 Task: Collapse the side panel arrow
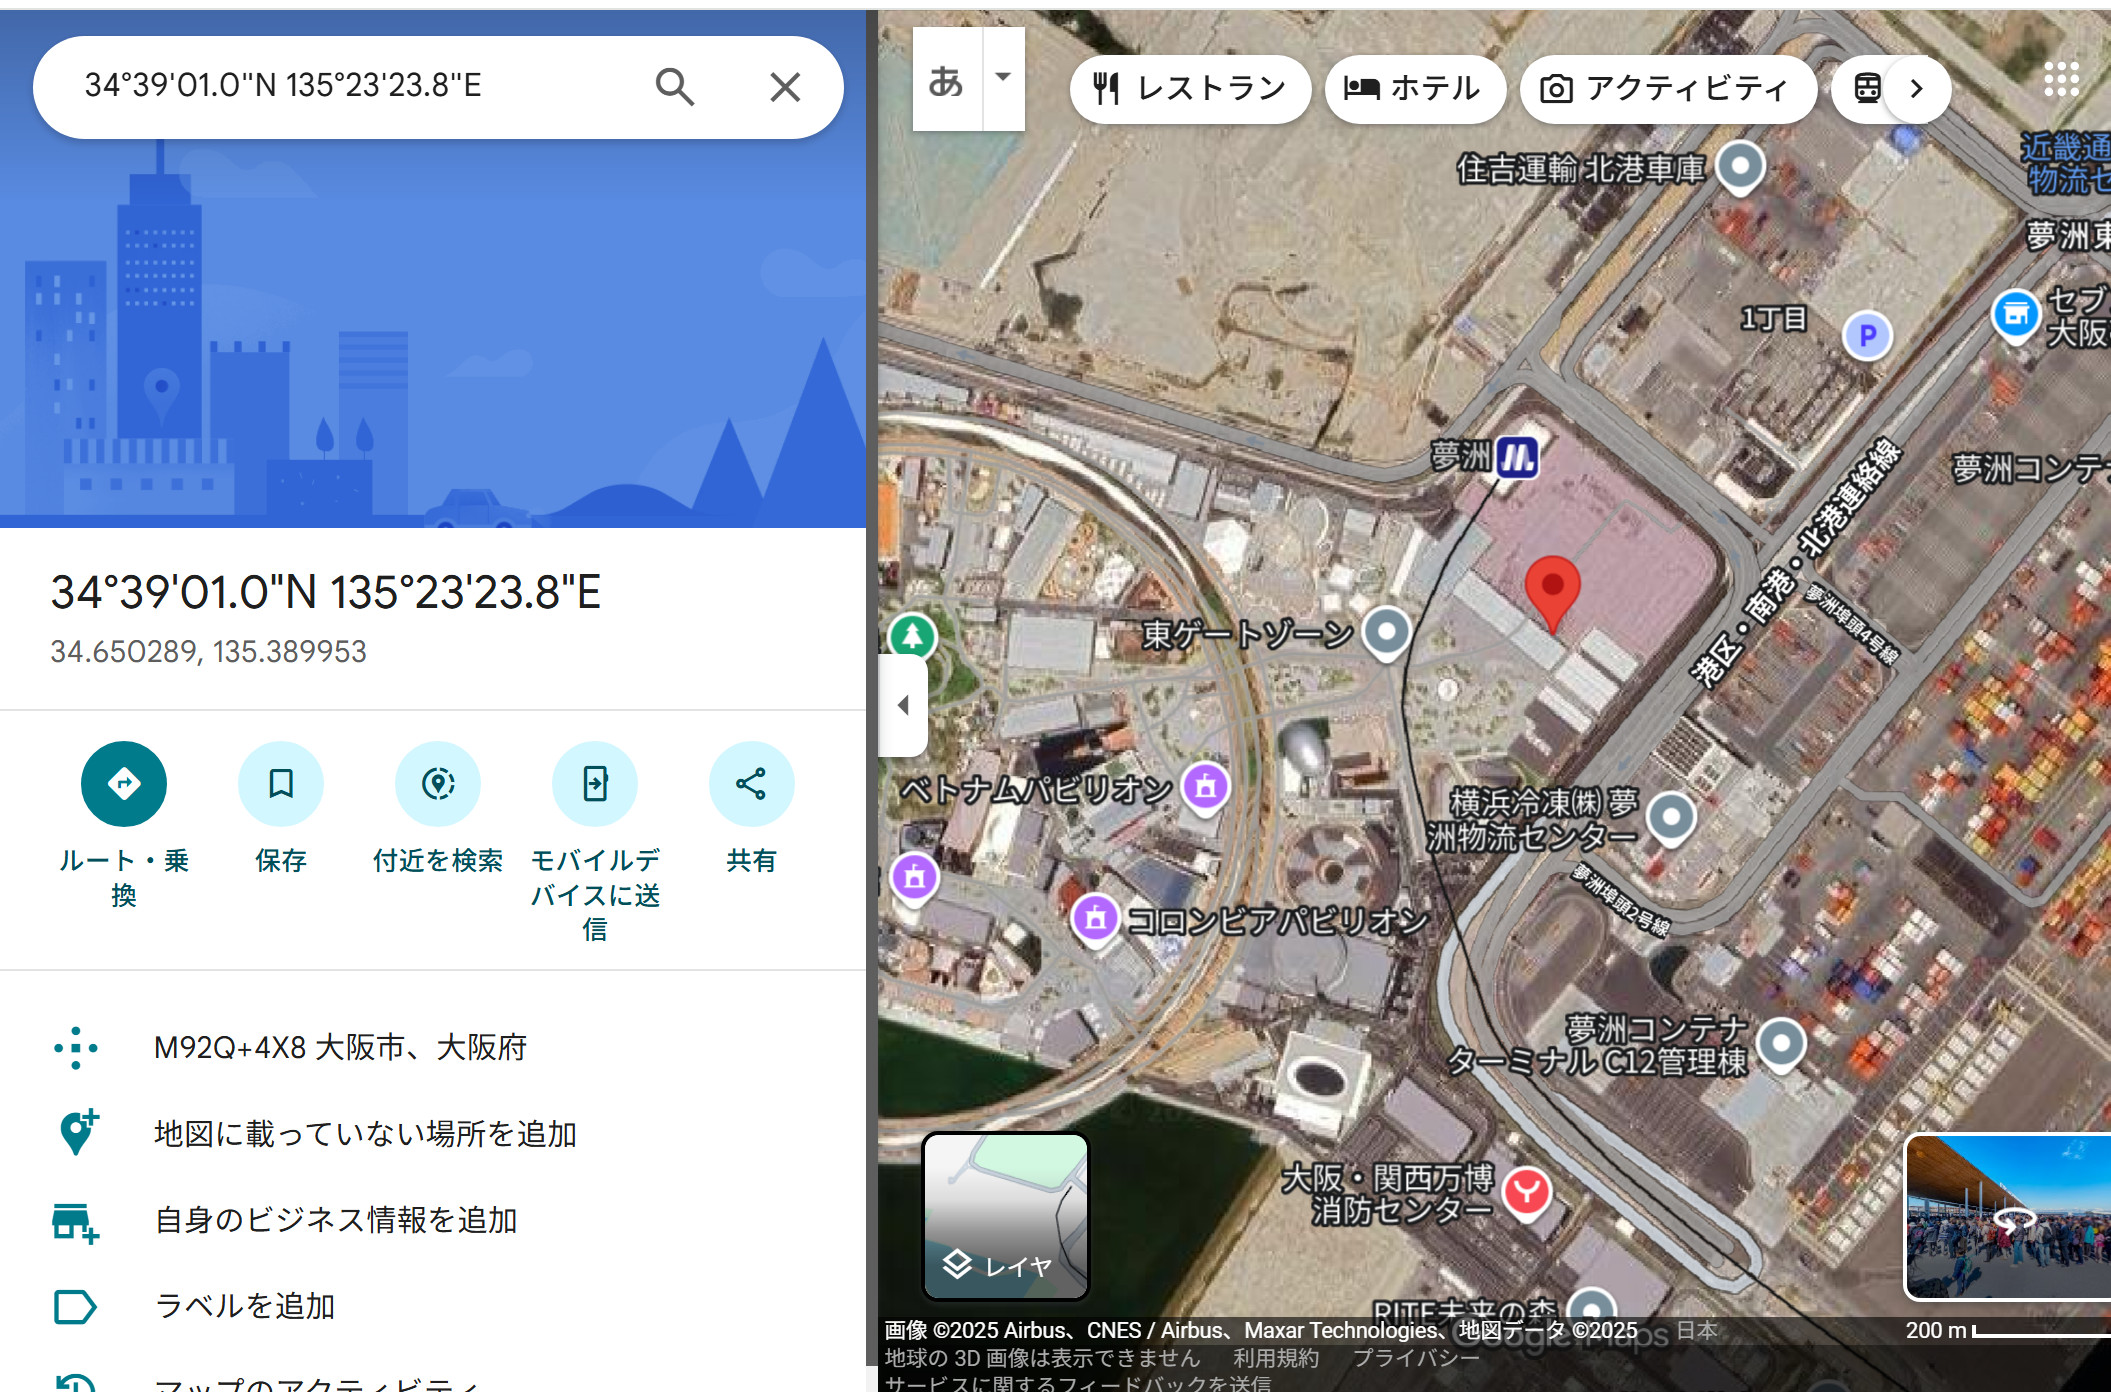(903, 705)
